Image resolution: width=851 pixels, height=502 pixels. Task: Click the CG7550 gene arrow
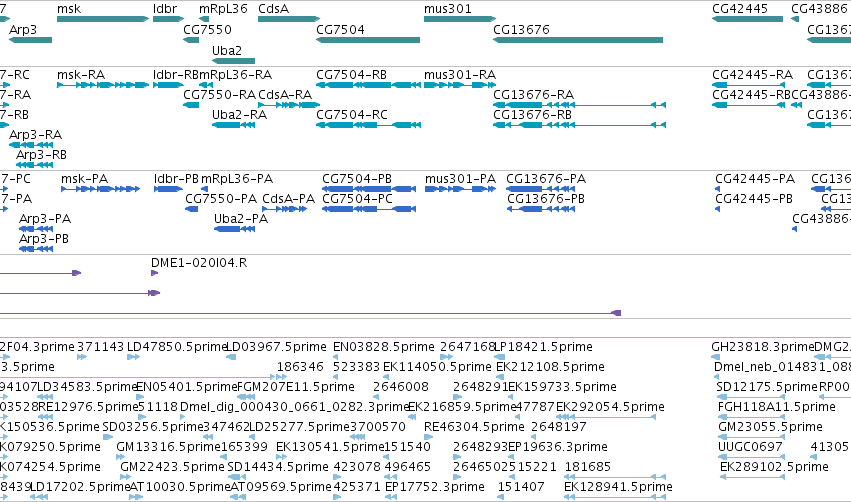[191, 40]
